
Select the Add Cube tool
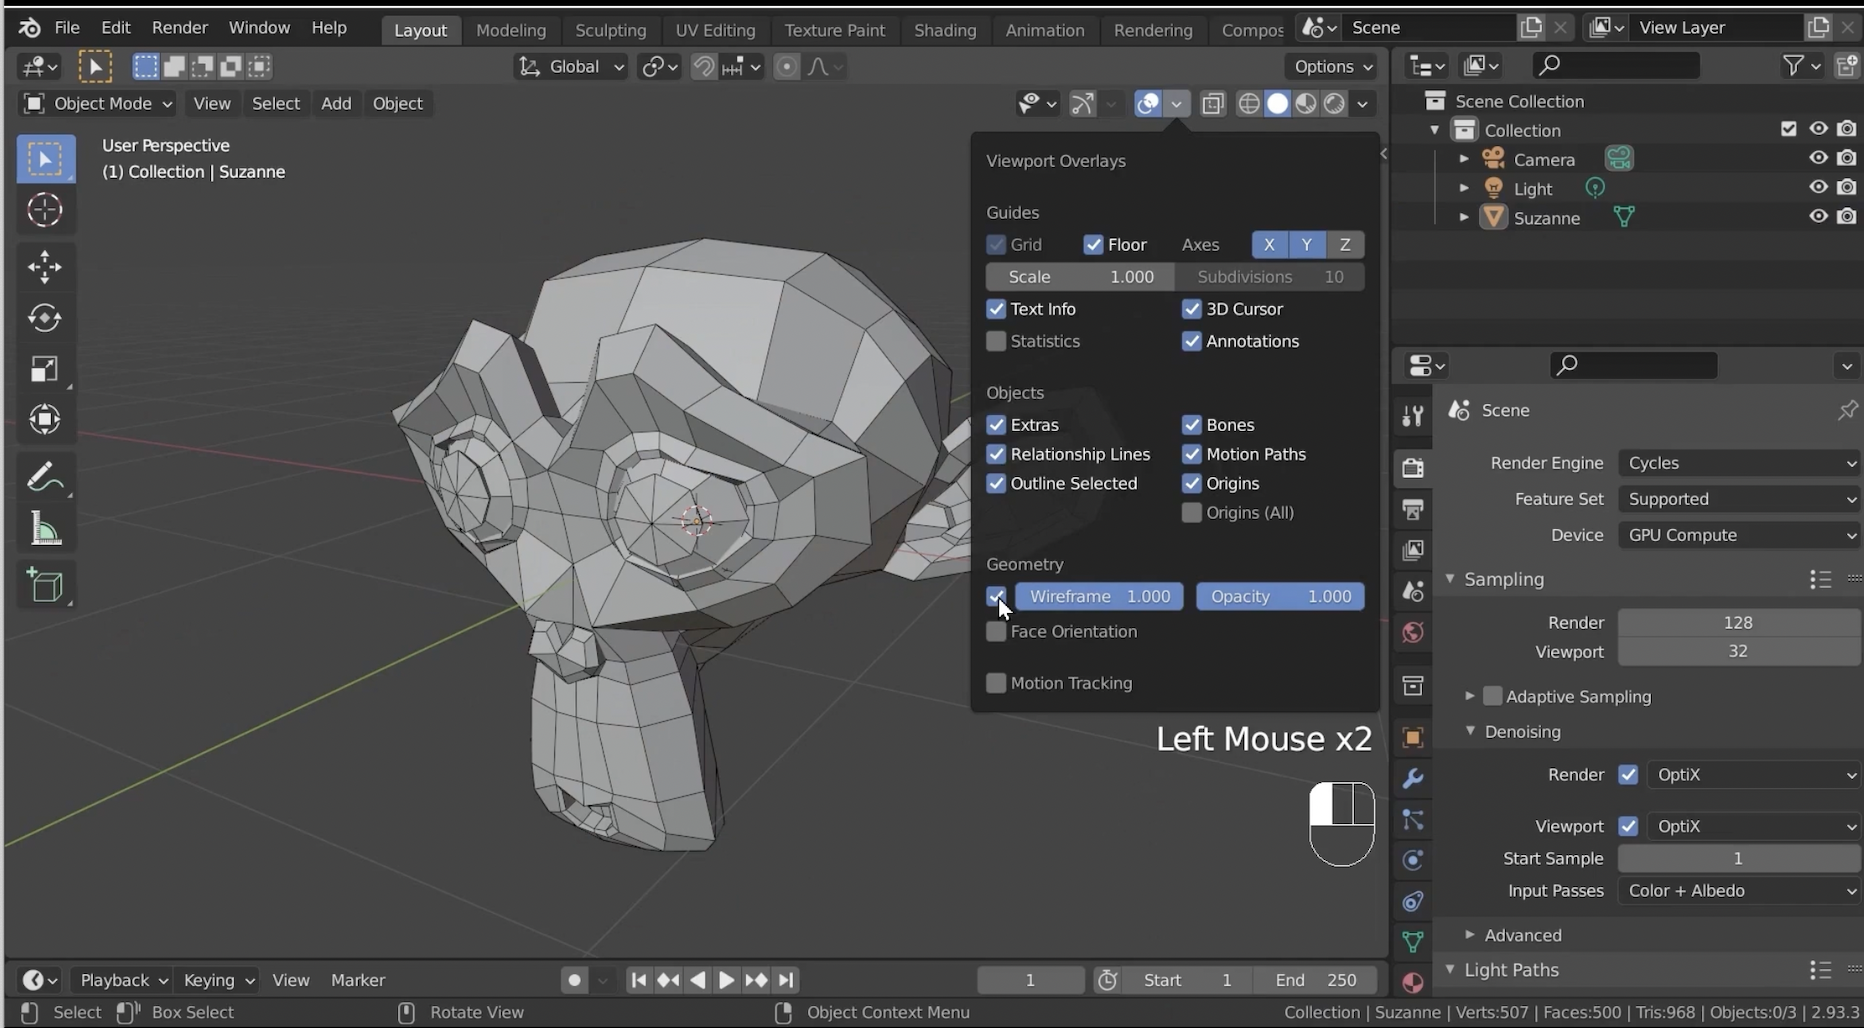point(45,586)
